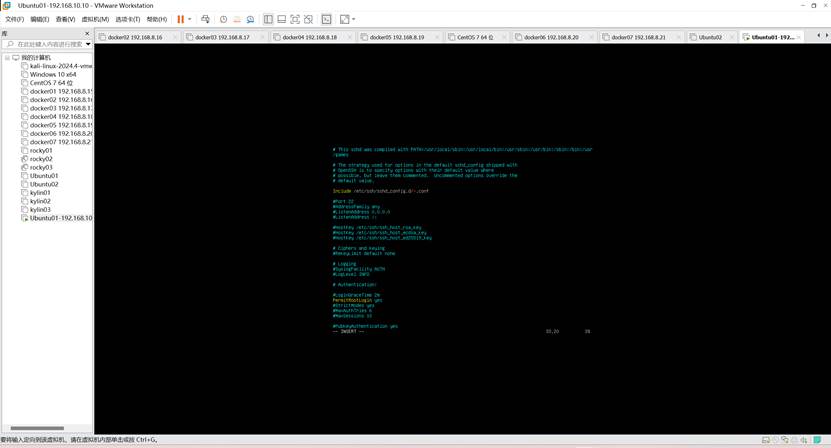
Task: Select rocky01 in library tree
Action: 41,151
